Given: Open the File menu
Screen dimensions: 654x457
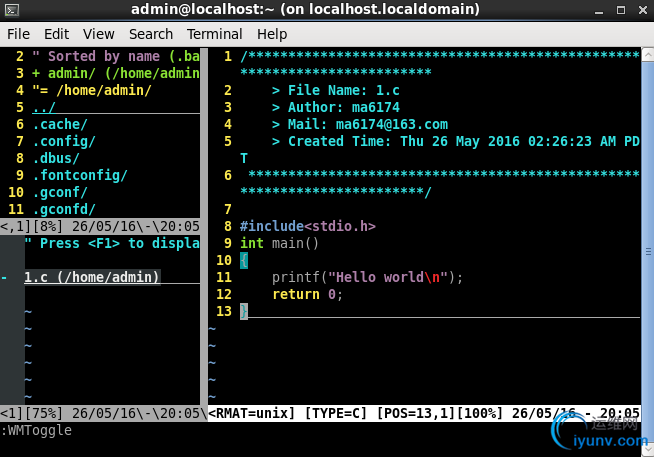Looking at the screenshot, I should (x=18, y=34).
